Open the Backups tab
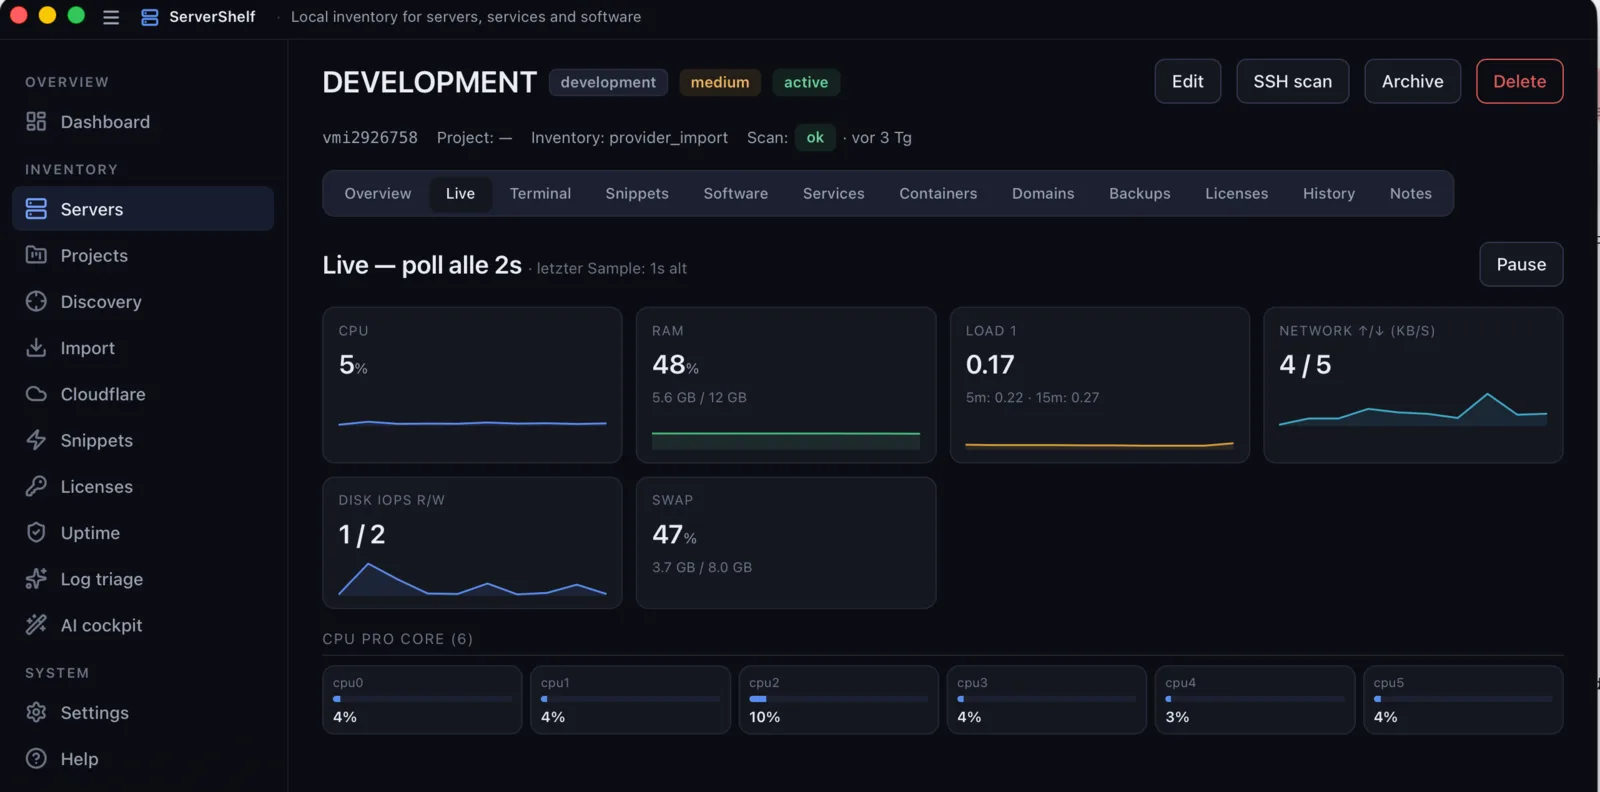Image resolution: width=1600 pixels, height=792 pixels. tap(1140, 193)
